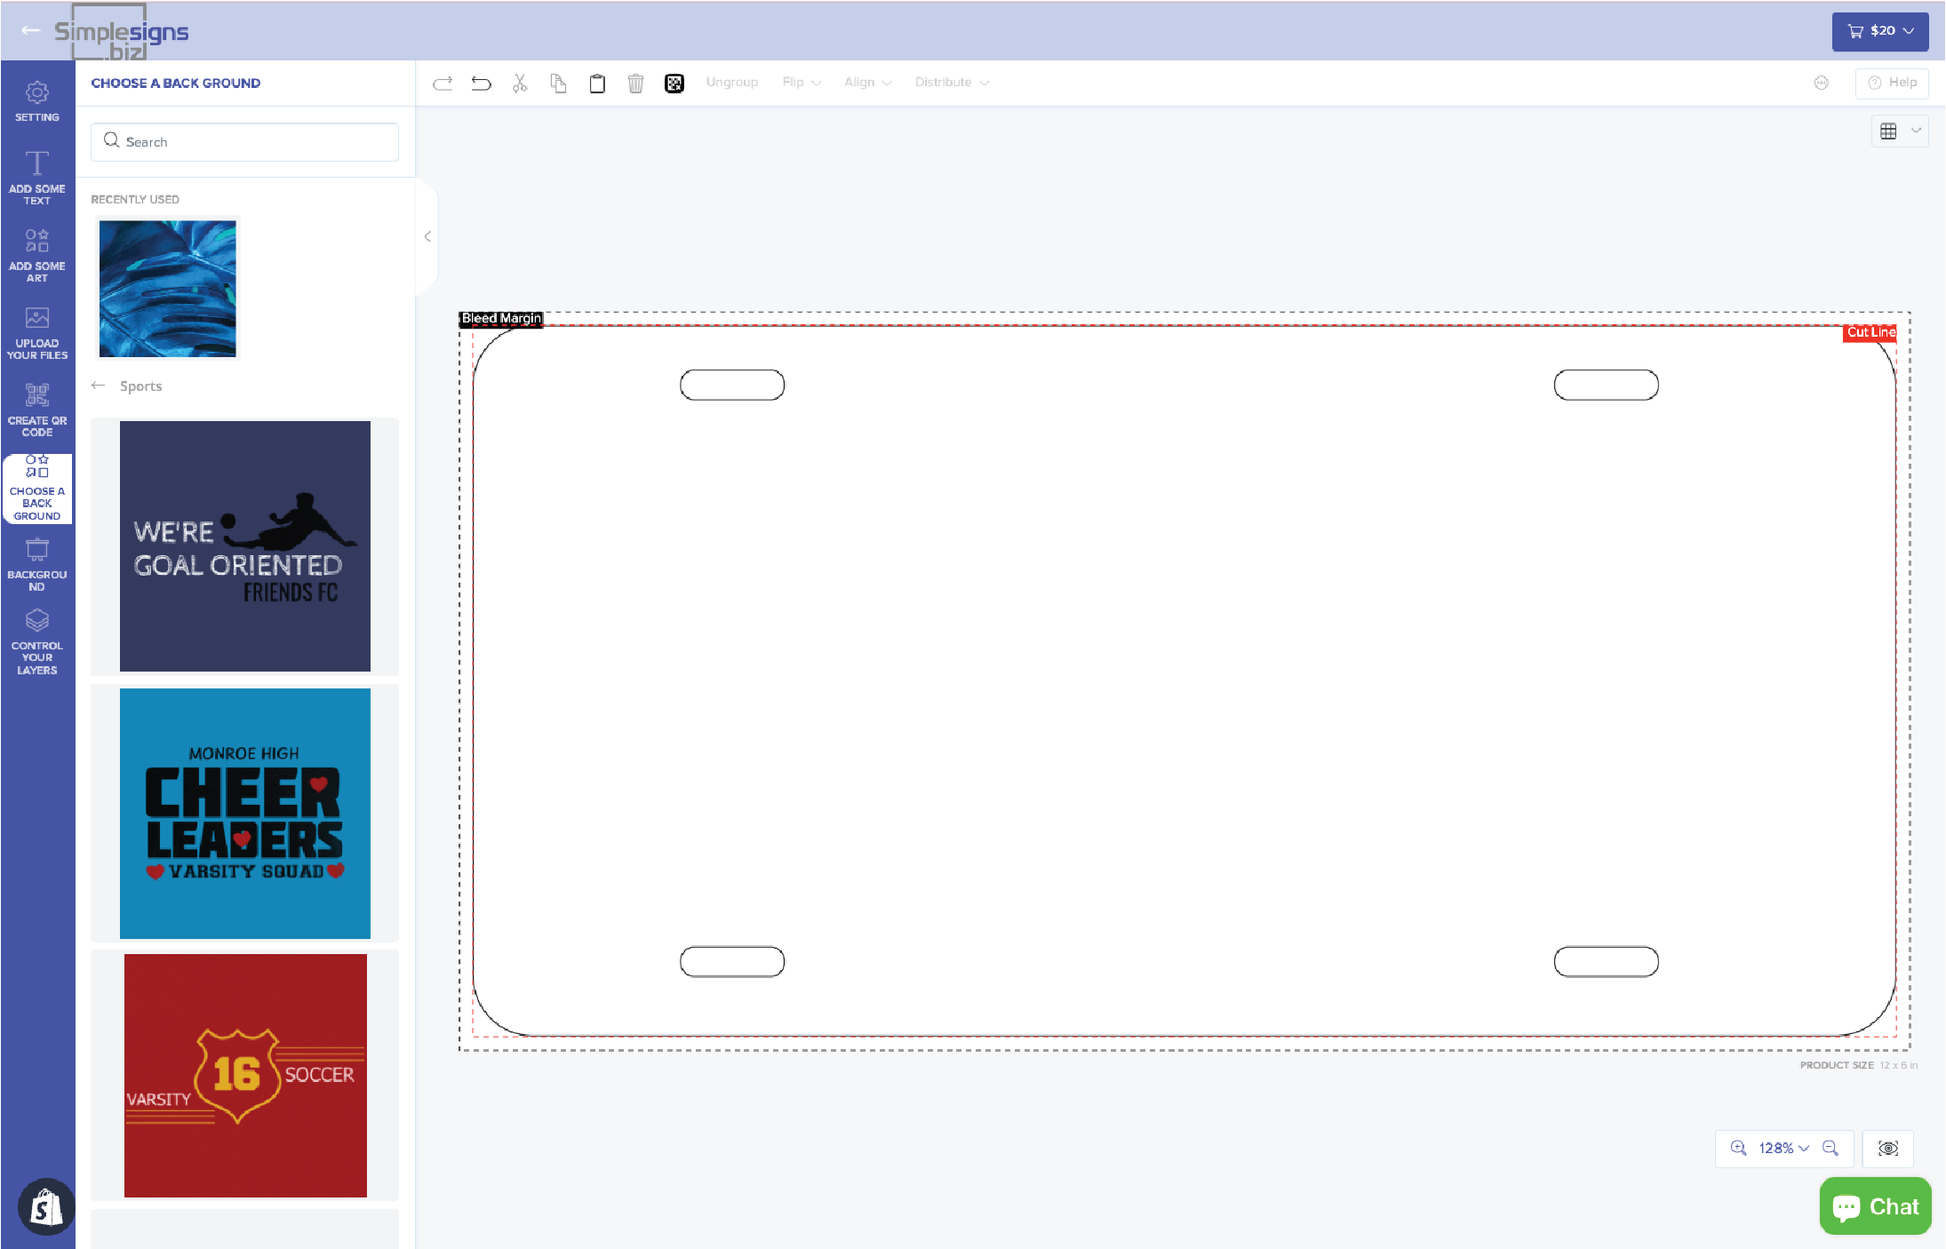Toggle the grid view button

1888,131
